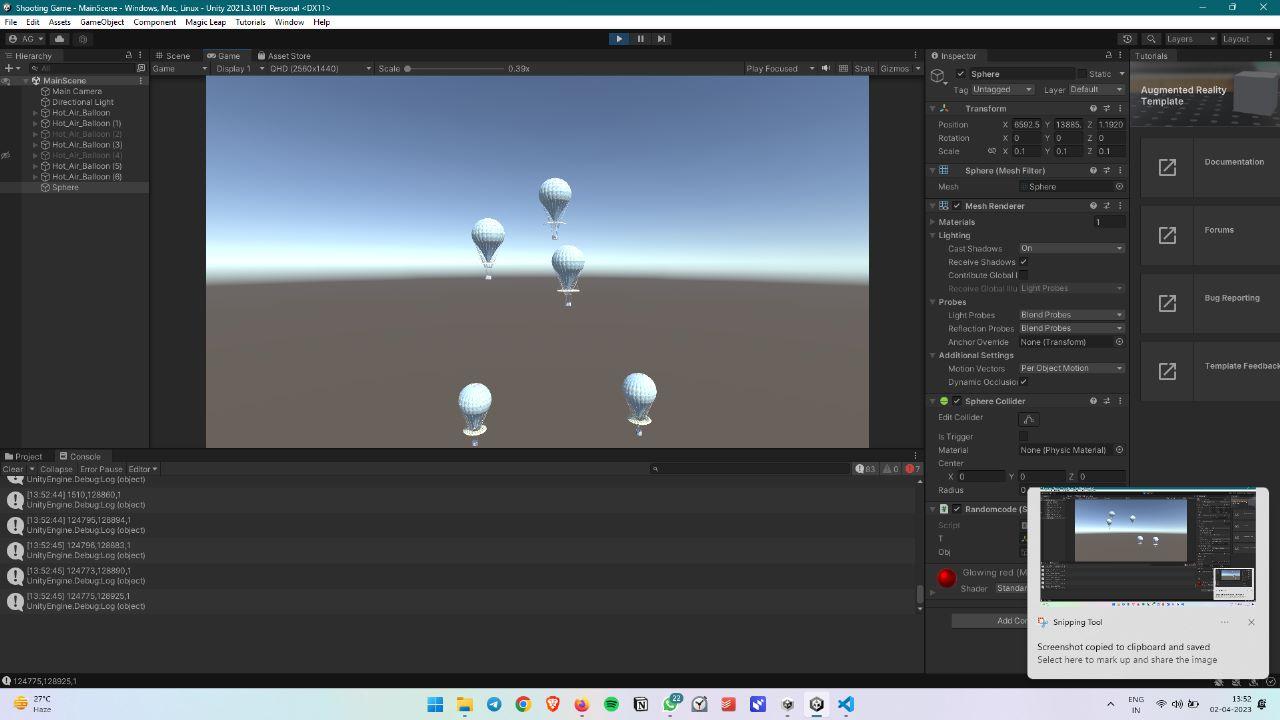
Task: Toggle scene visibility eye for MainScene
Action: (x=5, y=81)
